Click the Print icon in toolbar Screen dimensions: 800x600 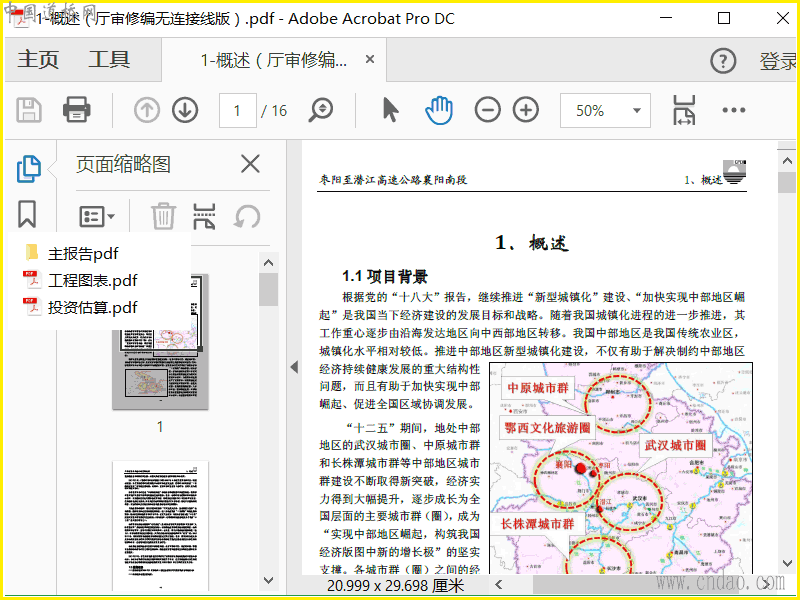click(x=77, y=110)
